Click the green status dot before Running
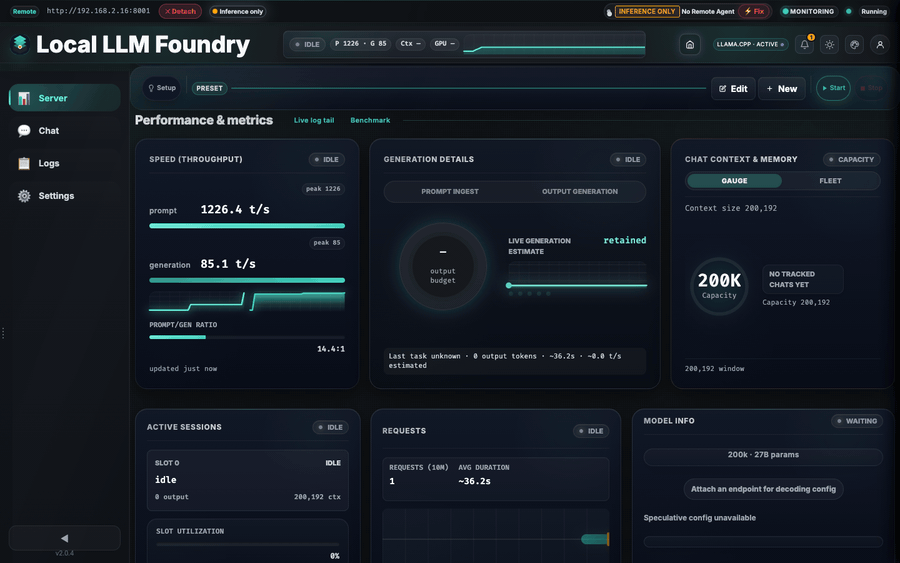Viewport: 900px width, 563px height. click(848, 11)
